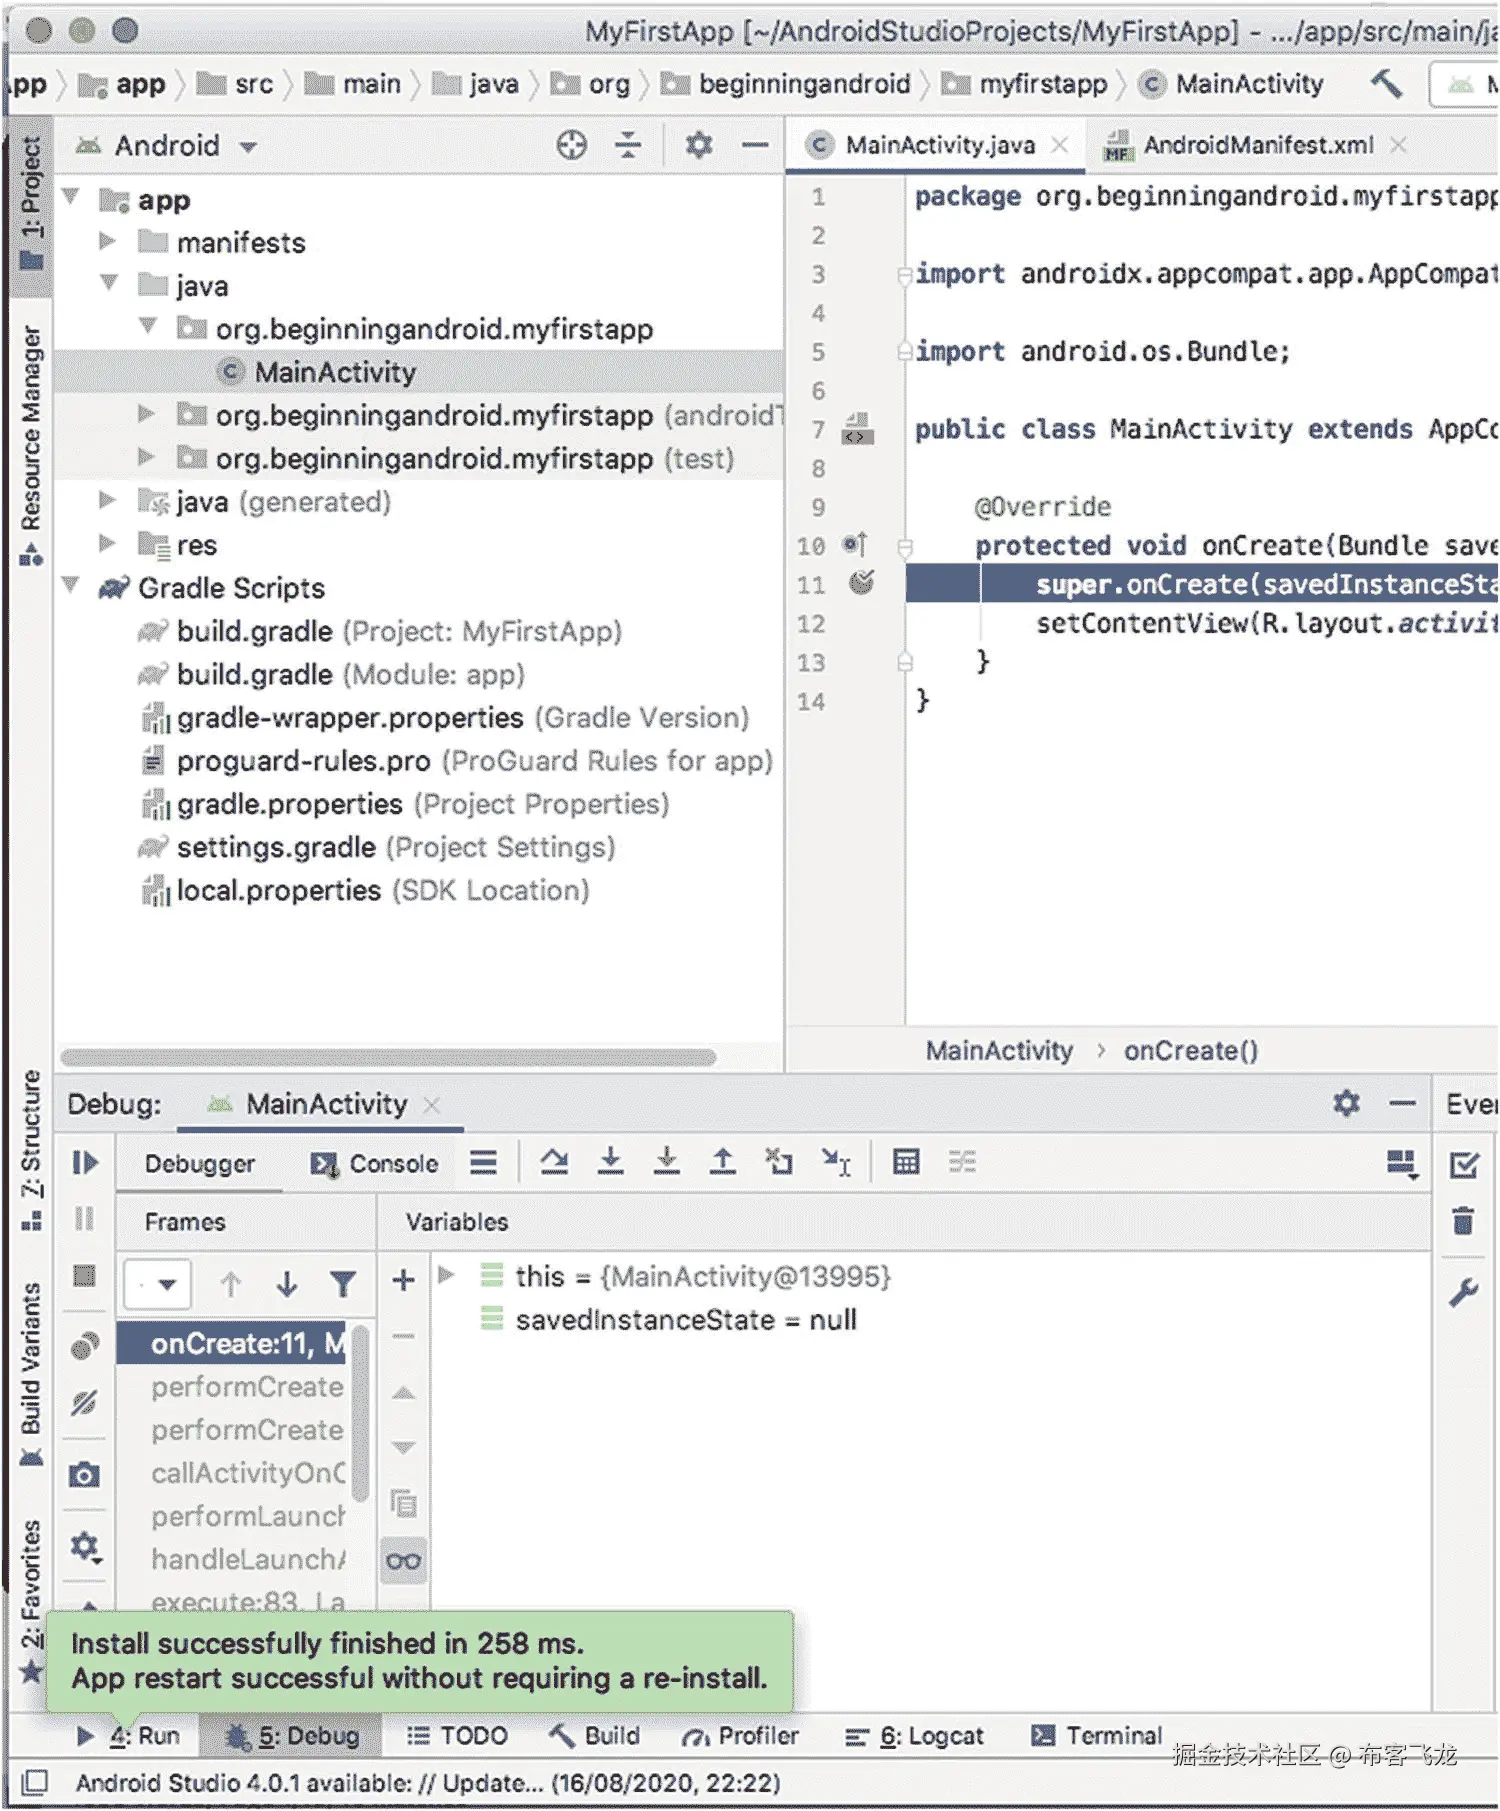The image size is (1500, 1811).
Task: Select the Debugger tab
Action: [199, 1164]
